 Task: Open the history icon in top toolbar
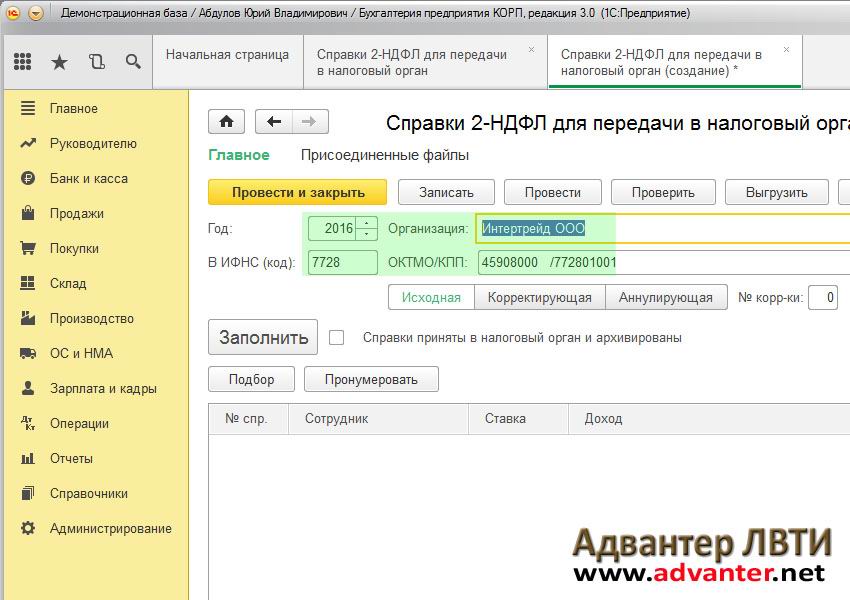(x=96, y=62)
